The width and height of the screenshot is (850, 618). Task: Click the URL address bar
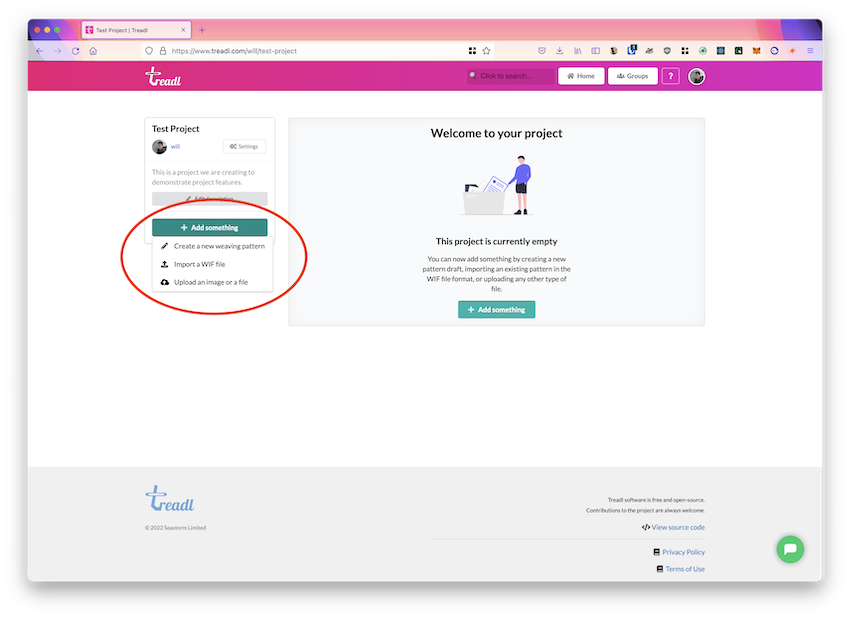point(317,51)
